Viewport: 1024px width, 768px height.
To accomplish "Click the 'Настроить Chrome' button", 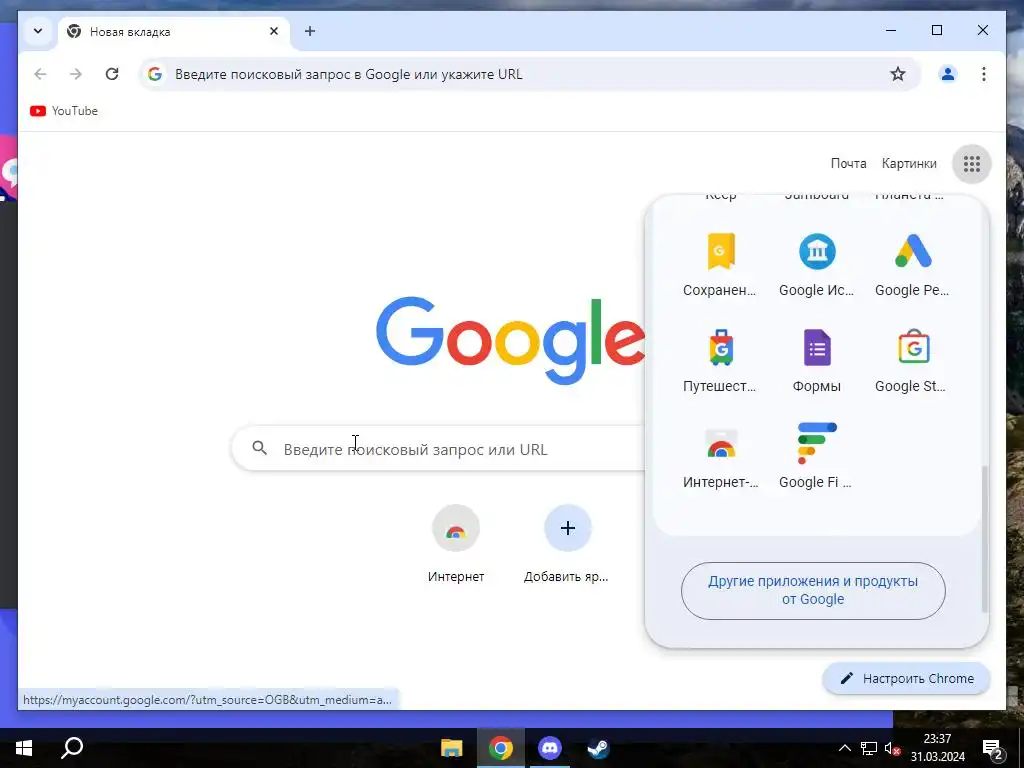I will click(x=906, y=679).
